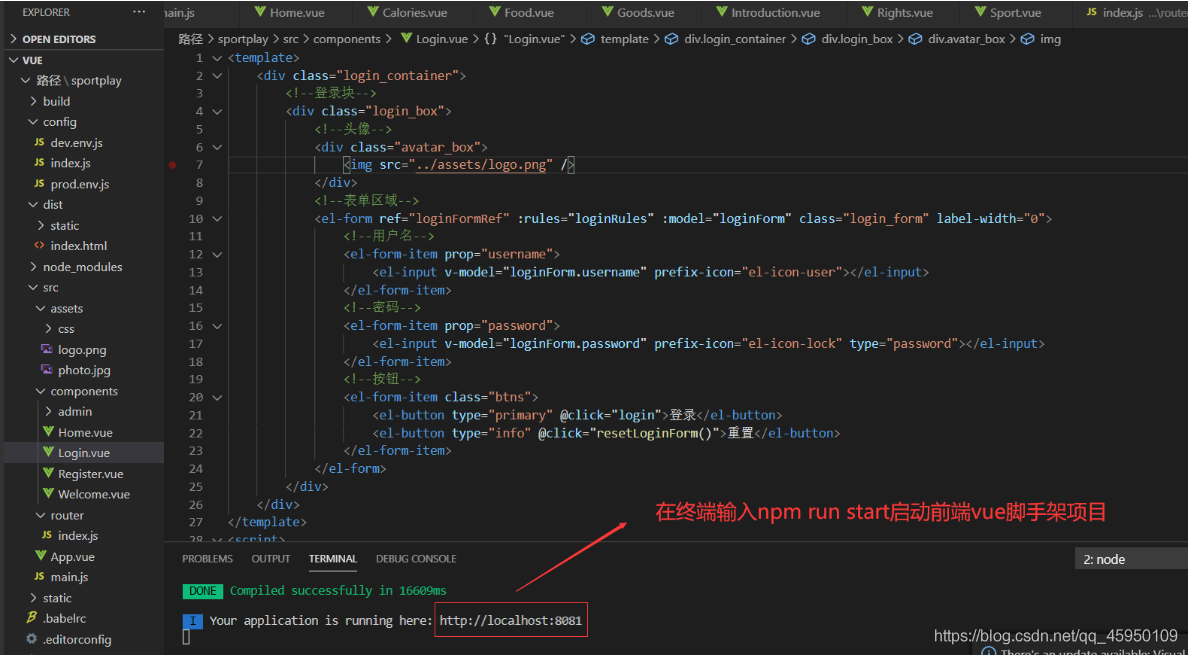Click Vue icon of App.vue
The width and height of the screenshot is (1188, 655).
42,557
